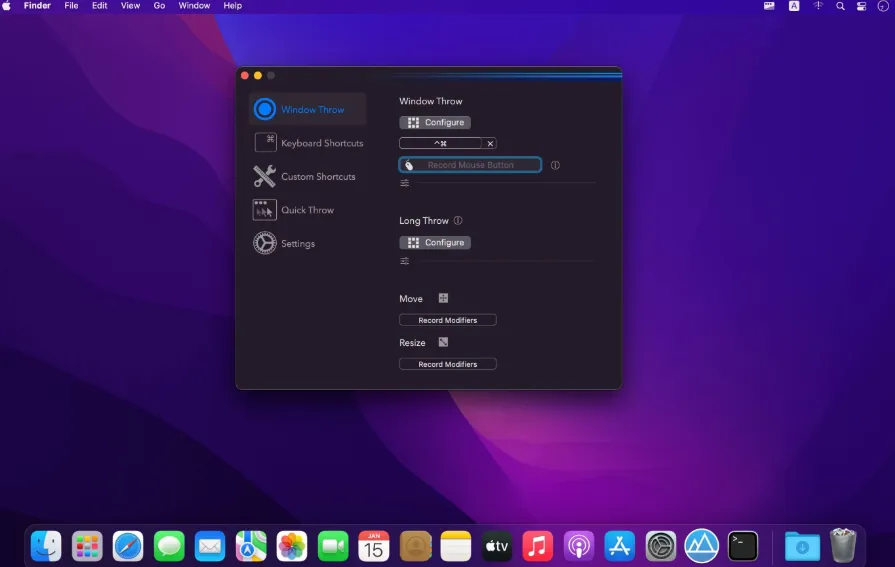Viewport: 895px width, 567px height.
Task: Open Maps from the Dock
Action: point(251,546)
